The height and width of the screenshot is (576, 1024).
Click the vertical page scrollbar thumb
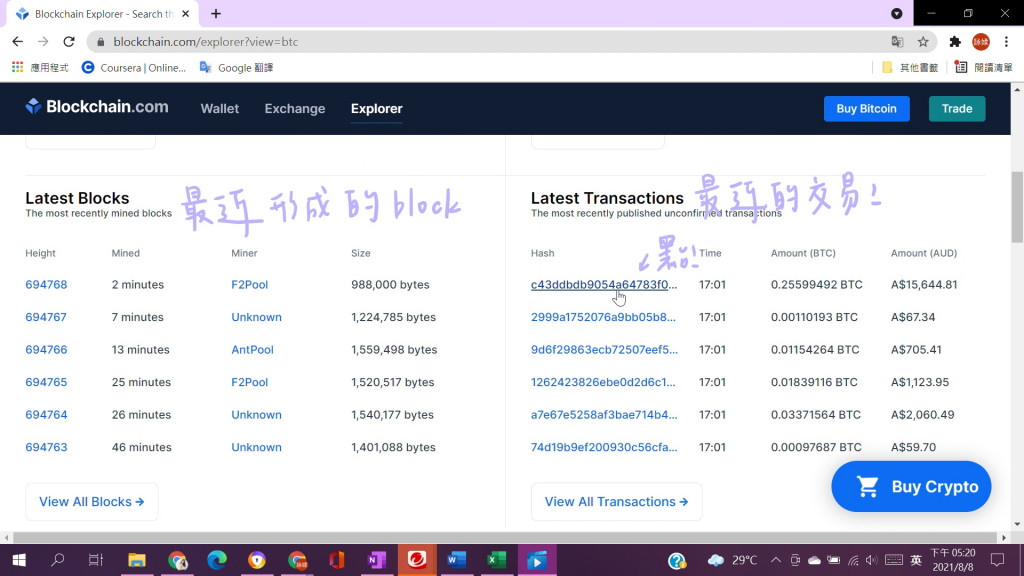1017,206
